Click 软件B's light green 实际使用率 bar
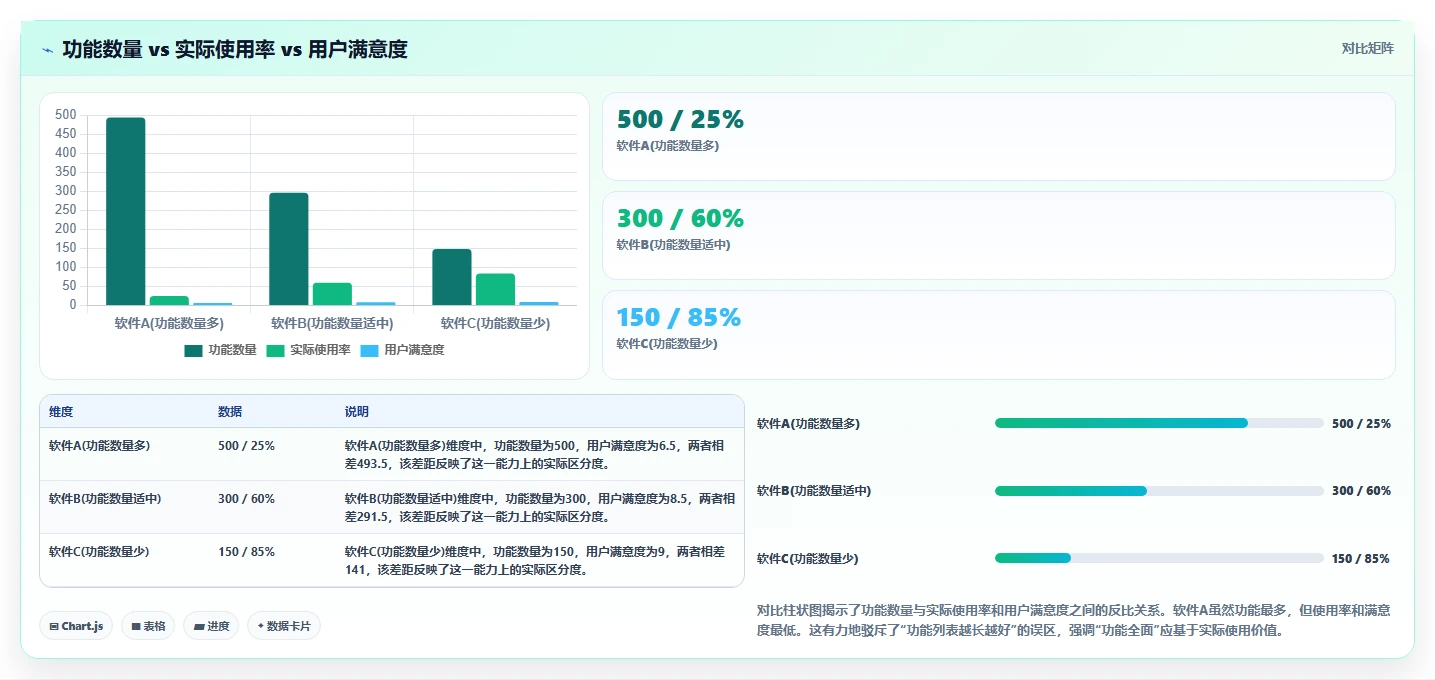This screenshot has height=680, width=1435. click(332, 294)
